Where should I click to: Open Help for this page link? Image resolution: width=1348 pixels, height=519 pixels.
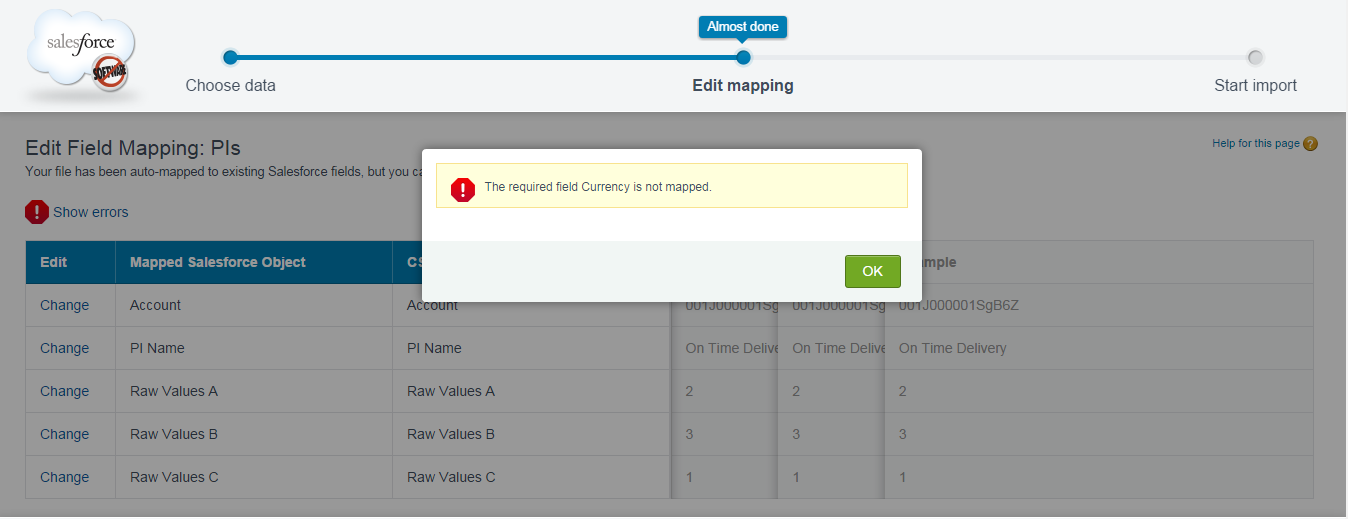coord(1256,144)
